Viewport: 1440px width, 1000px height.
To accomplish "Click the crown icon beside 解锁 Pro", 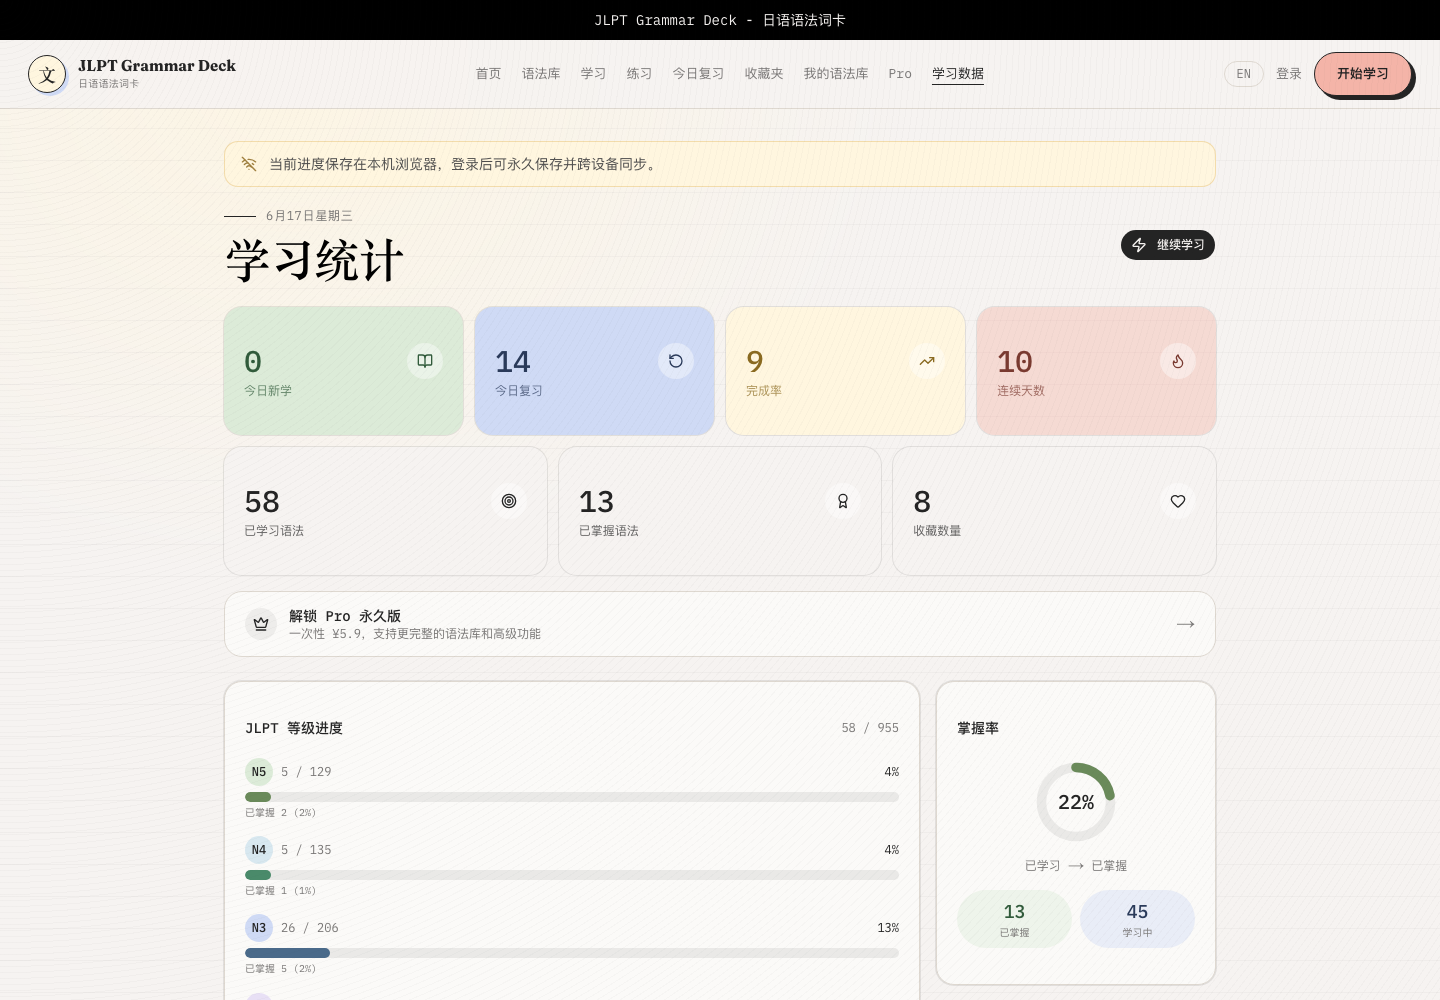I will [x=261, y=624].
